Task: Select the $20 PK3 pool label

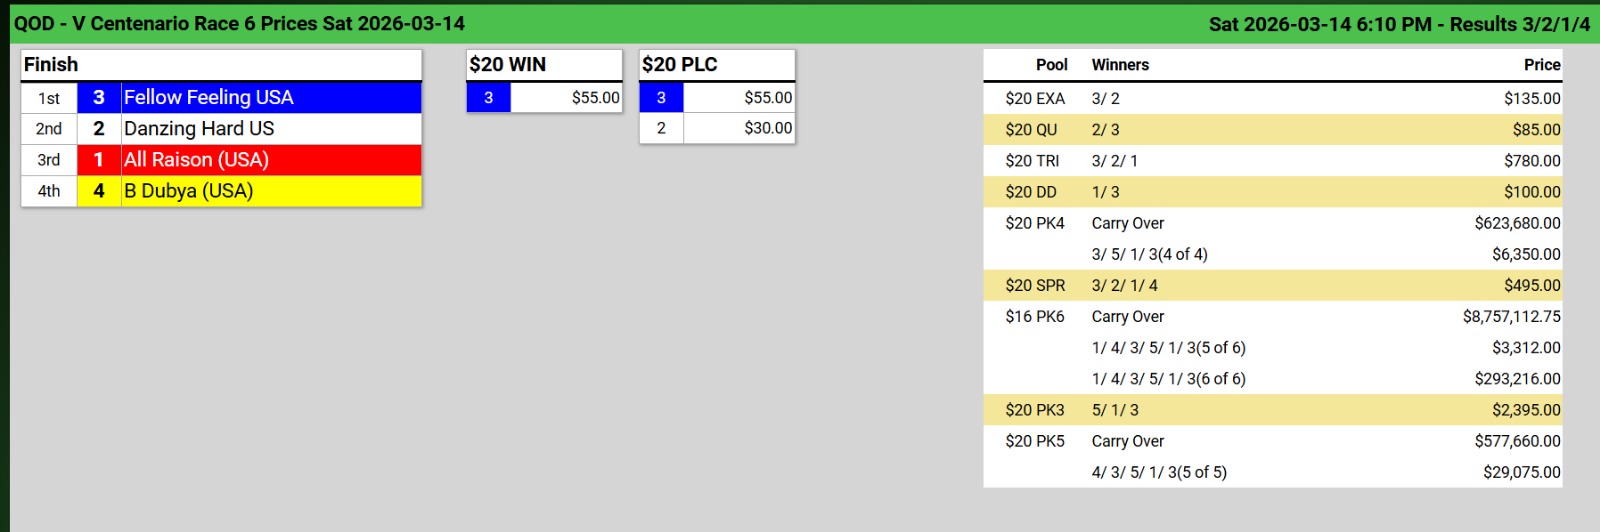Action: coord(1035,410)
